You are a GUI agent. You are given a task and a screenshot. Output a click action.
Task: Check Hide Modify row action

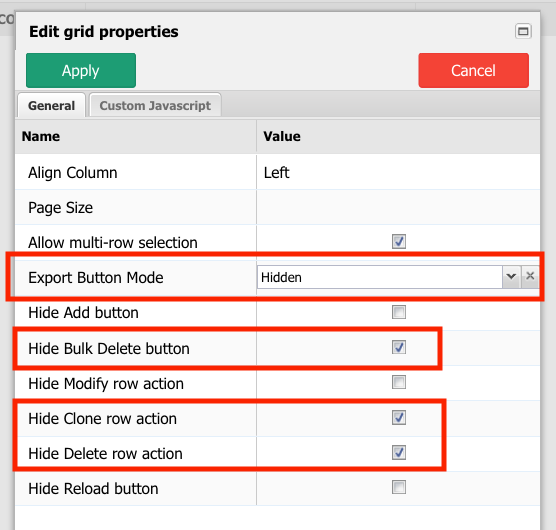click(x=399, y=383)
